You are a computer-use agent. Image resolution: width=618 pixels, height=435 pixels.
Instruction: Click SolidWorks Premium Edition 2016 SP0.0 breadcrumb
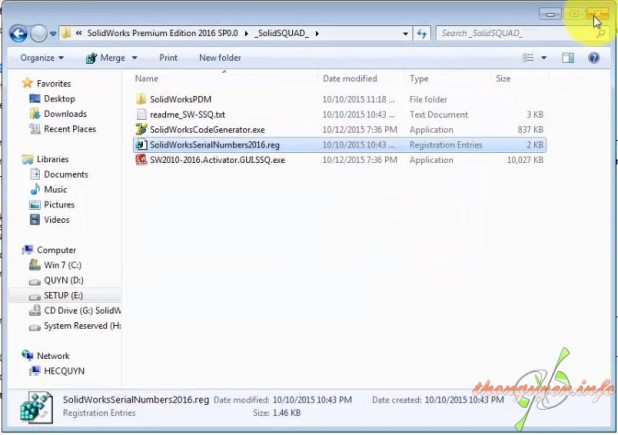point(162,33)
